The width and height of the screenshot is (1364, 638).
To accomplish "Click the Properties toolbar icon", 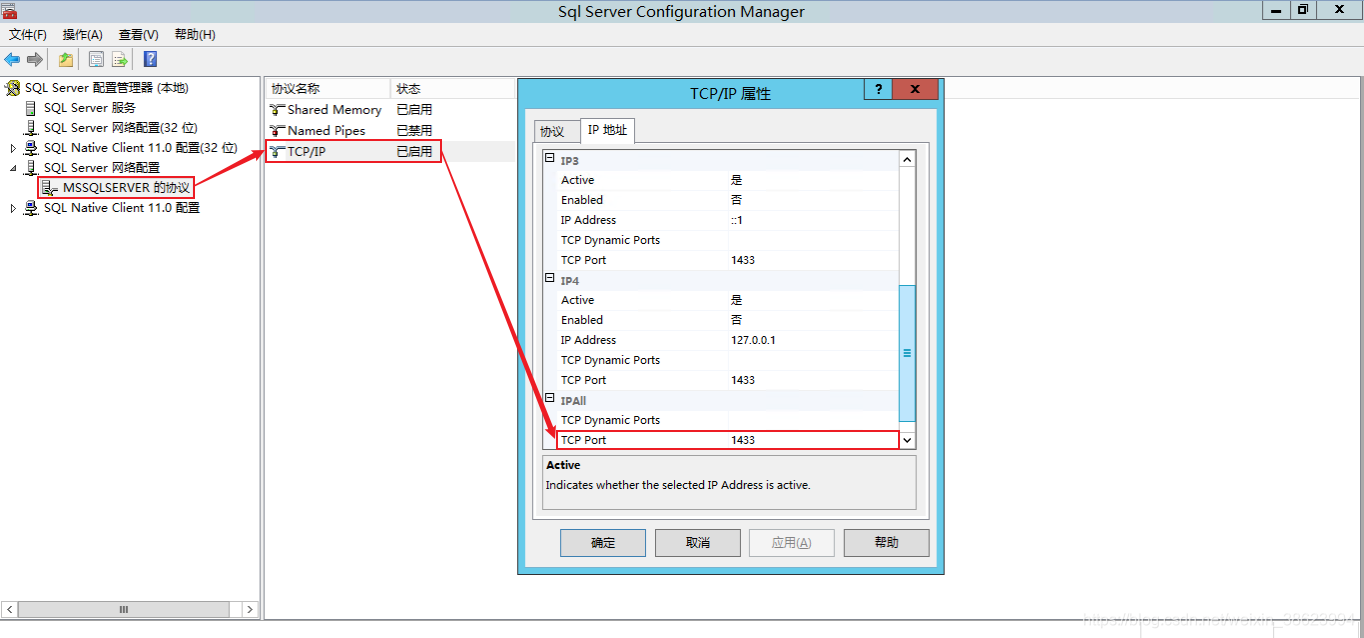I will [96, 59].
